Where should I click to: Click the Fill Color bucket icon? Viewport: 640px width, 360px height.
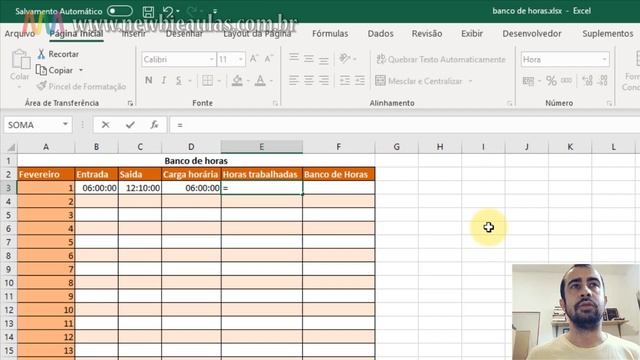tap(237, 80)
